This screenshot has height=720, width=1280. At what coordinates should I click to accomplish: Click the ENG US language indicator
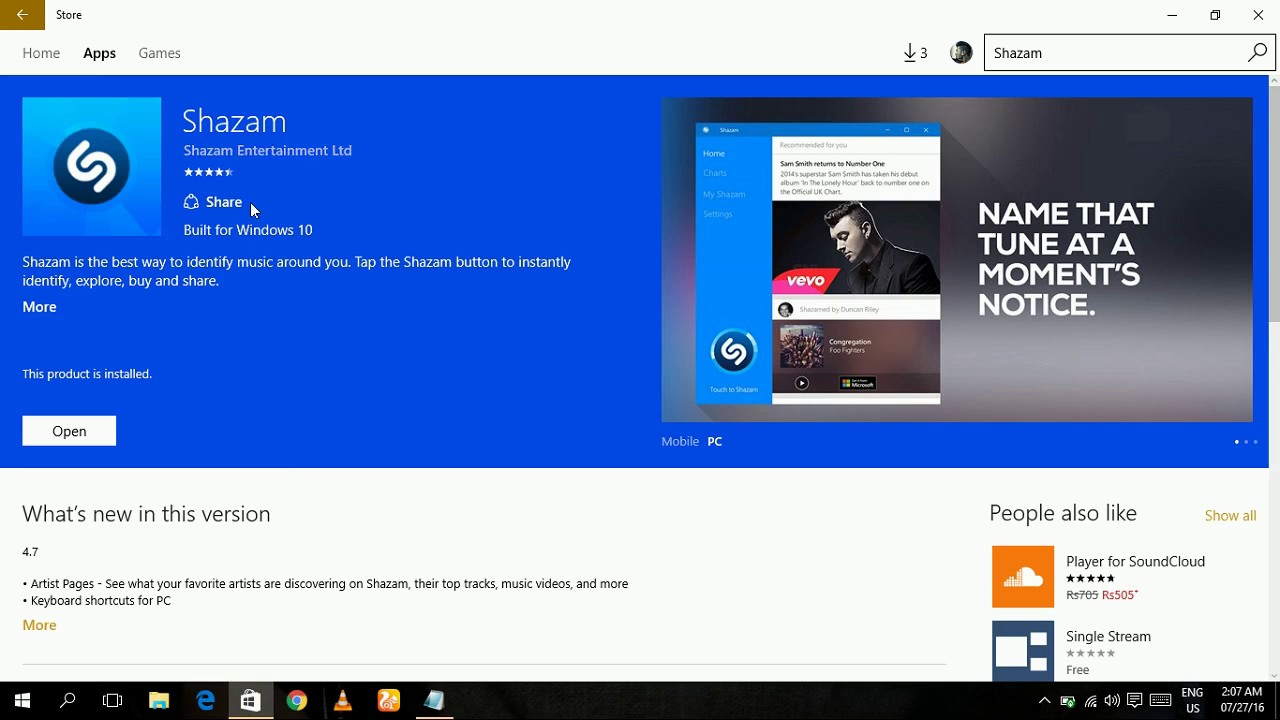coord(1192,701)
